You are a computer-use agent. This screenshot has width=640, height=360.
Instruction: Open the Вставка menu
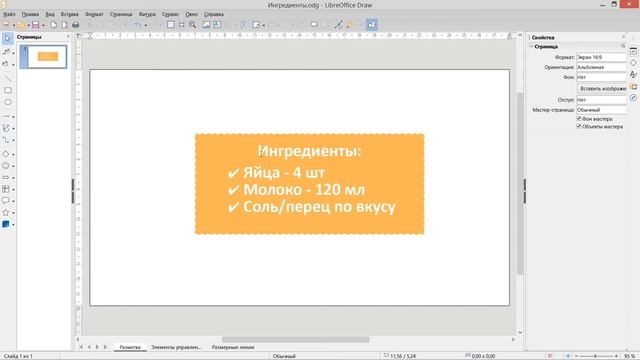tap(69, 14)
